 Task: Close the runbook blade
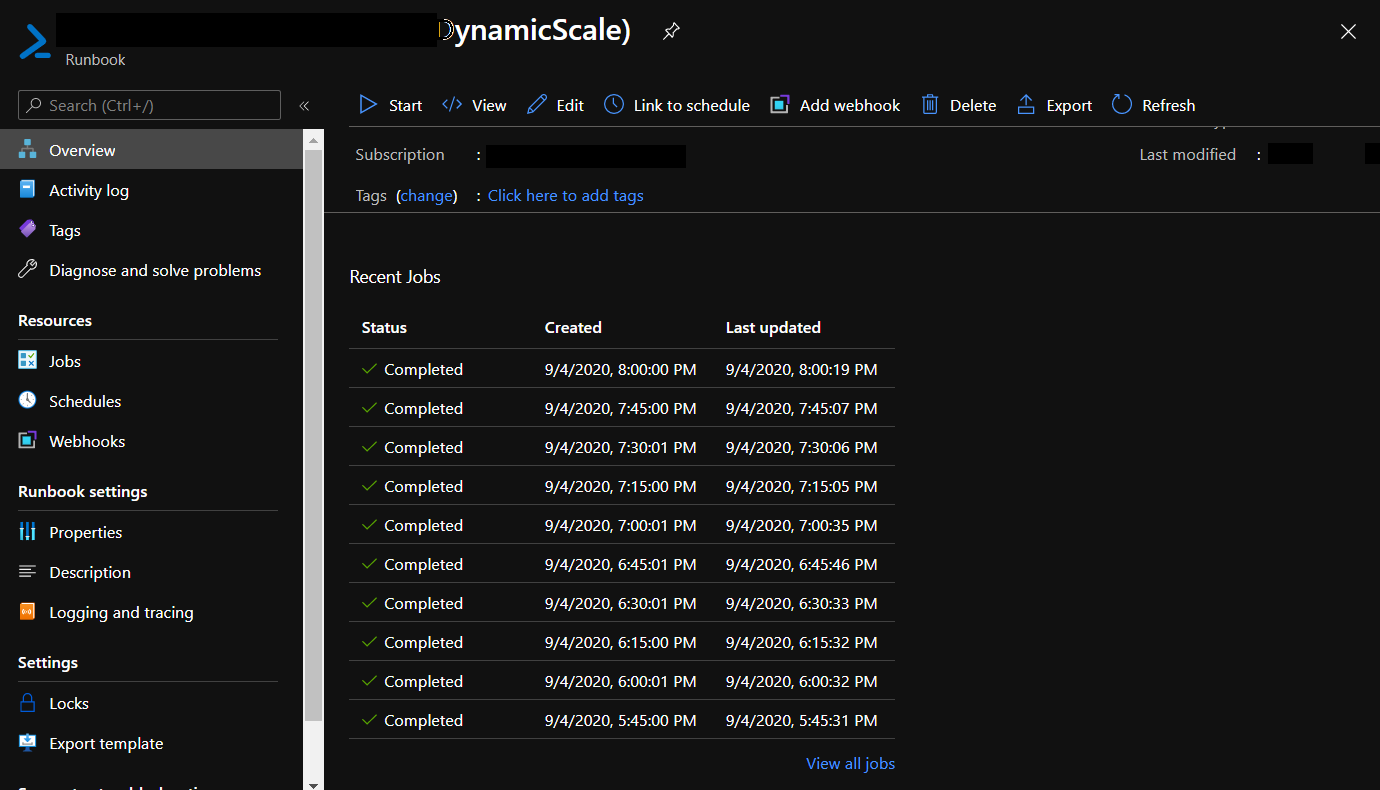(x=1348, y=32)
